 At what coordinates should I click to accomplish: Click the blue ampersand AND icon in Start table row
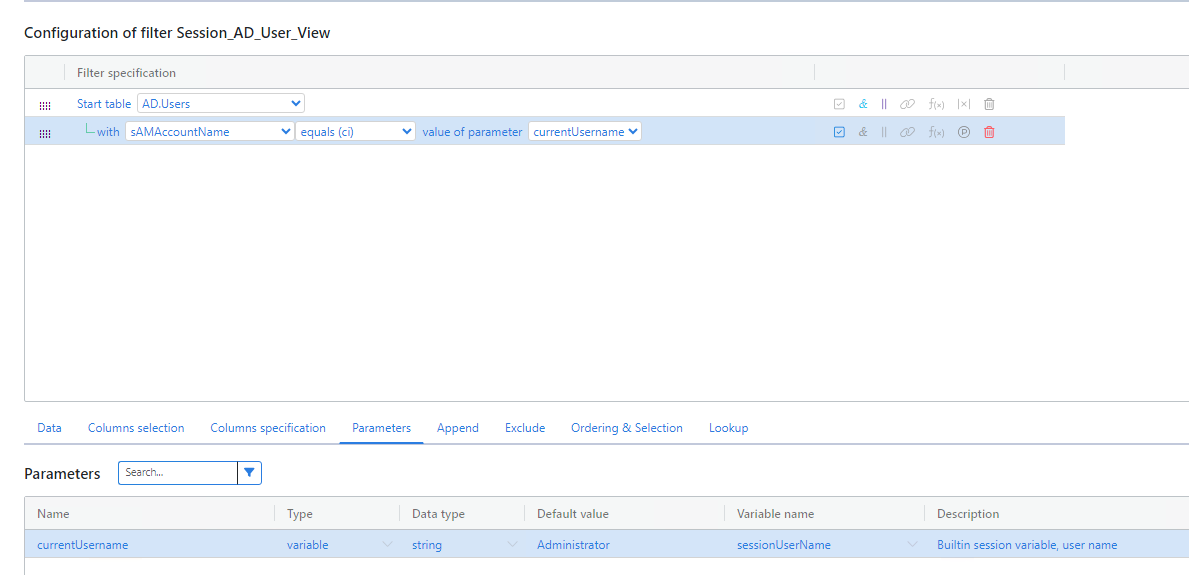point(863,104)
